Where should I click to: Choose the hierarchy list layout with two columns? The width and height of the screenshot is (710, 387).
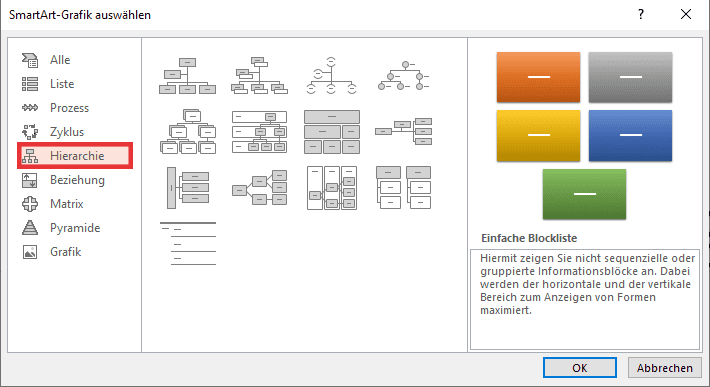click(x=403, y=188)
